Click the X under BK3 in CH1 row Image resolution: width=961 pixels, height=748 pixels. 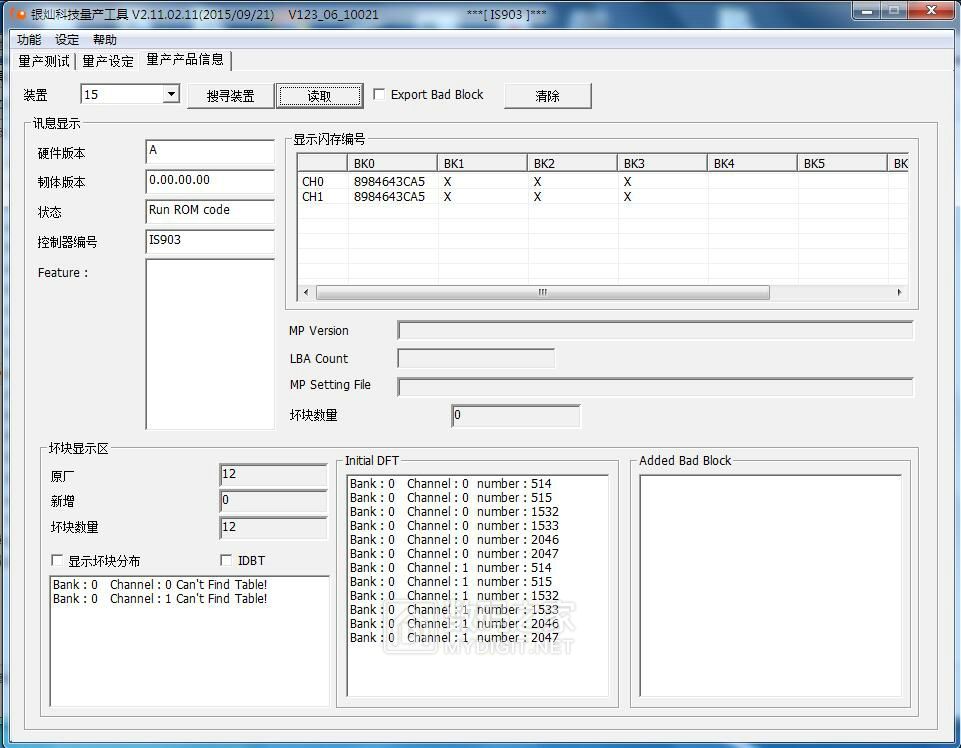point(628,197)
